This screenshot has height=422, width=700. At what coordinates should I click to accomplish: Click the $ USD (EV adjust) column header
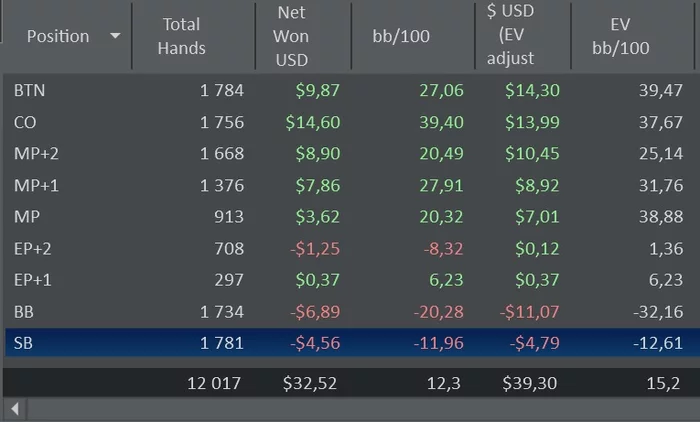click(511, 36)
